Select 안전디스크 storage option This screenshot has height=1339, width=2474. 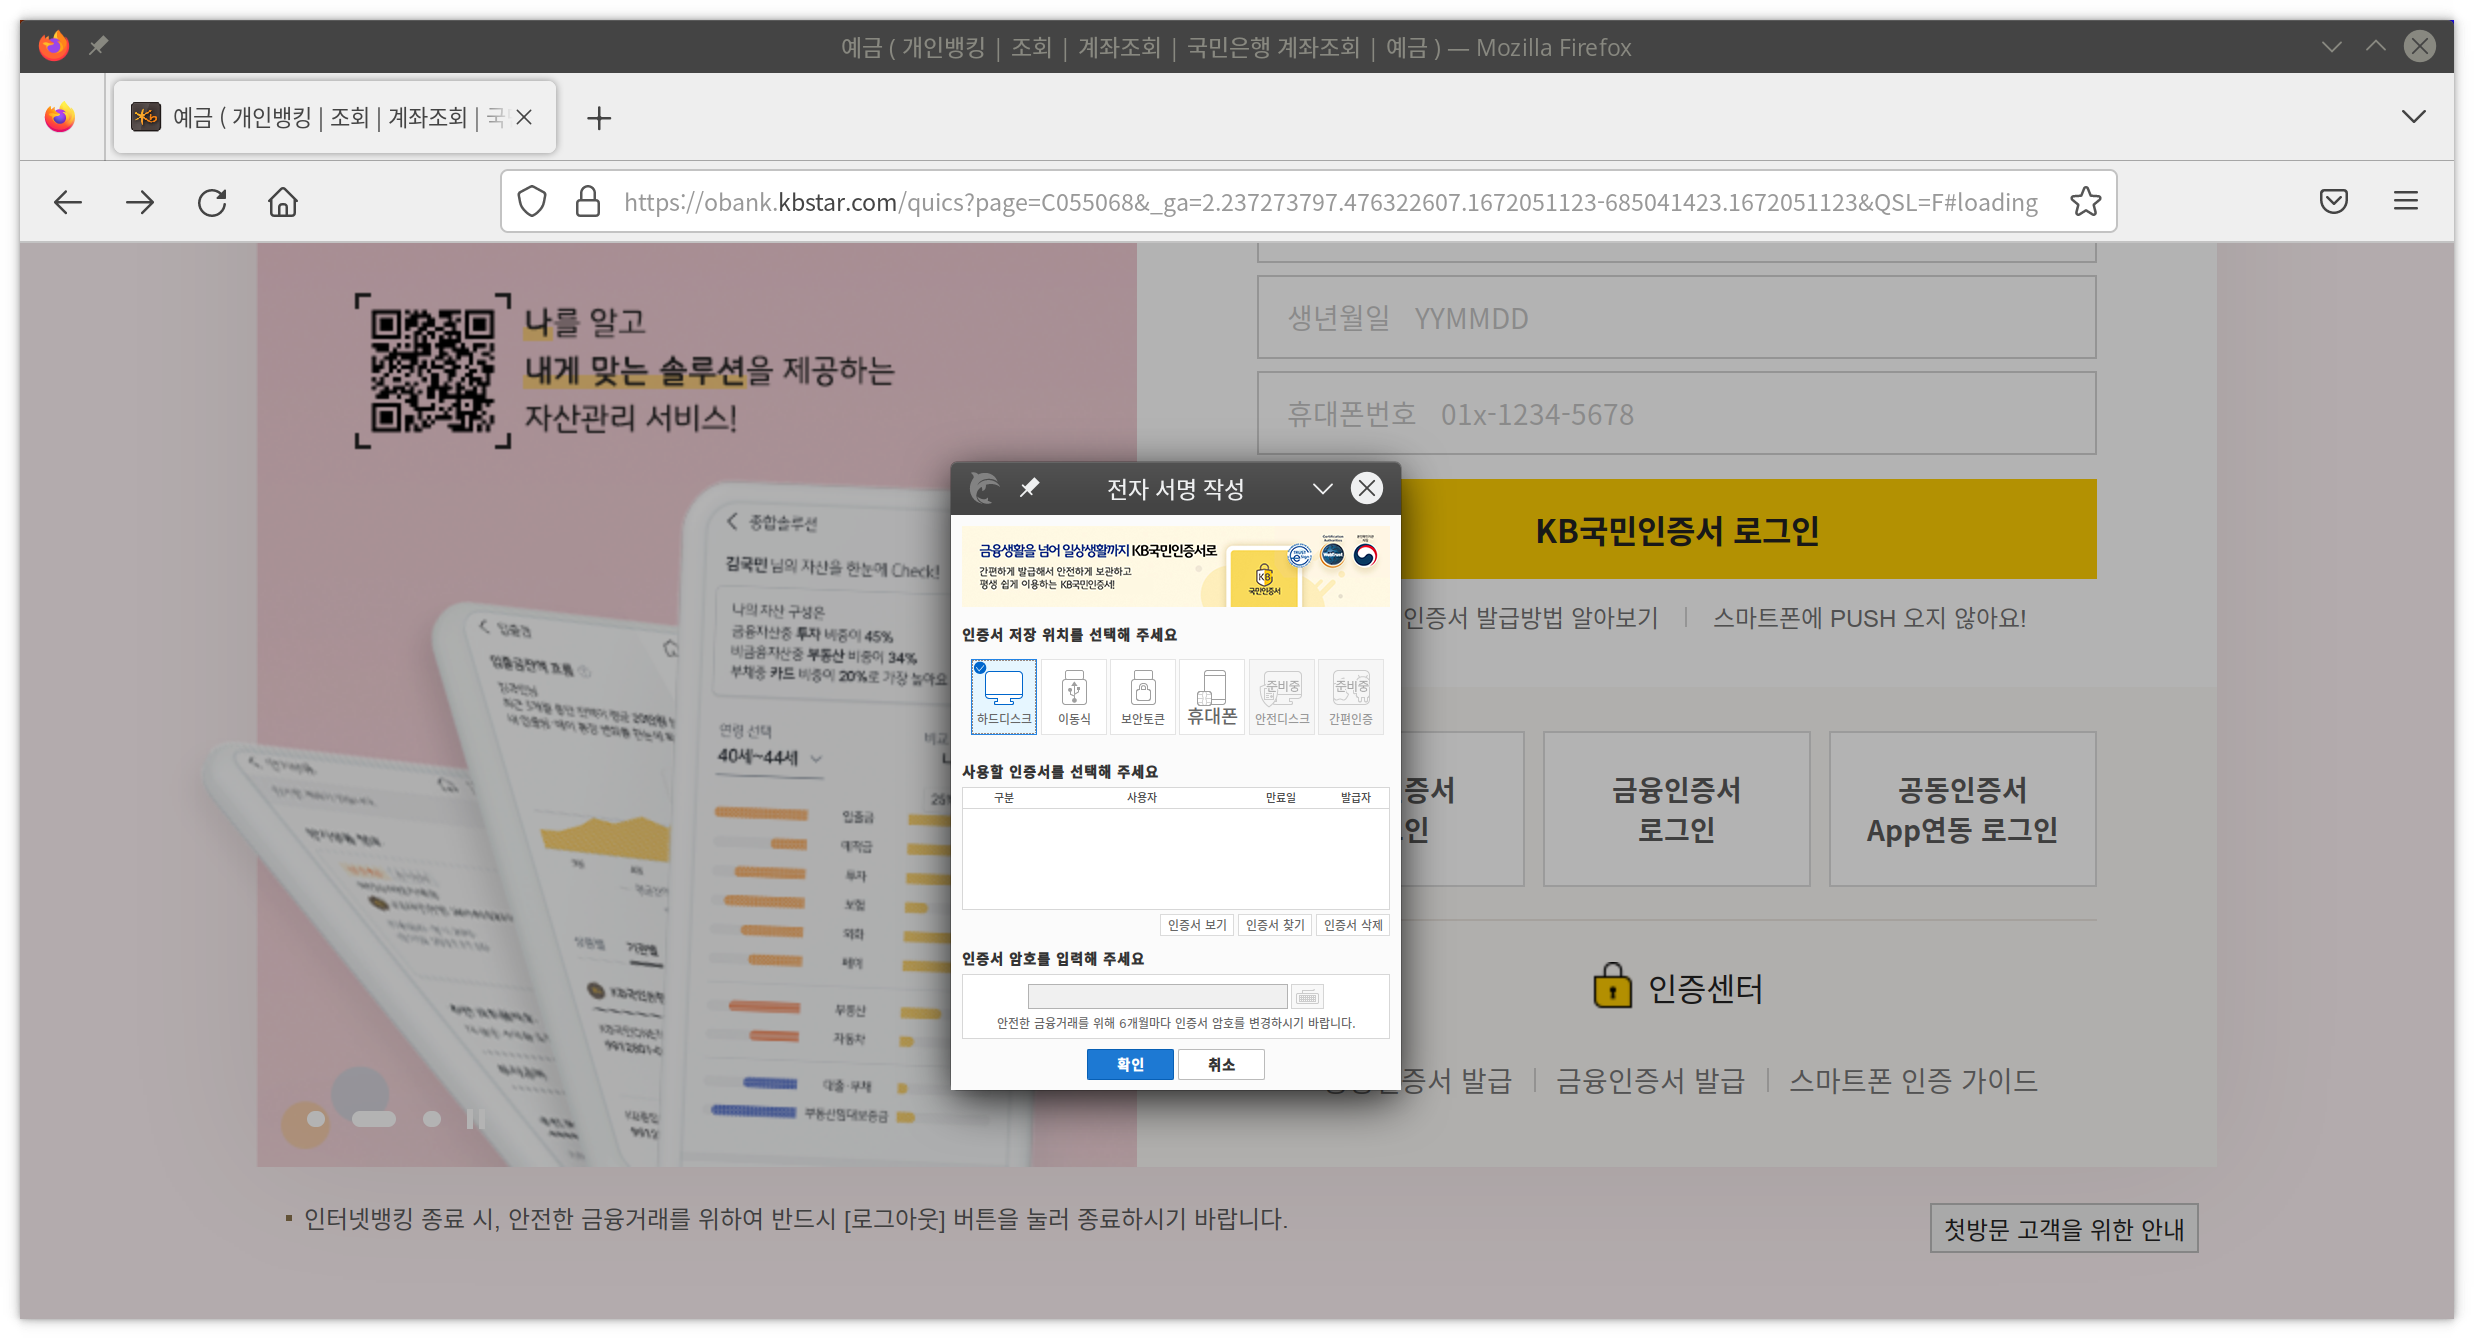click(x=1282, y=696)
